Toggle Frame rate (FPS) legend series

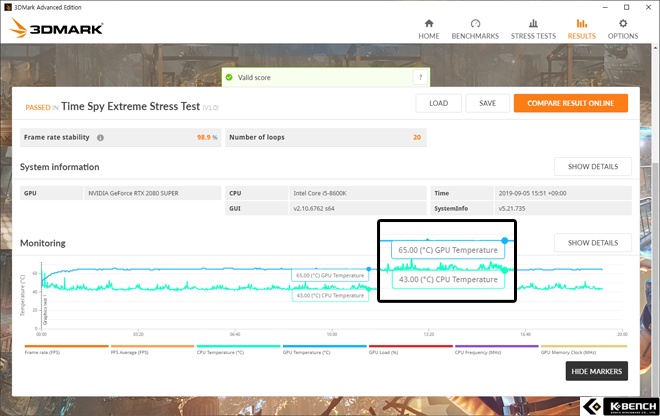tap(67, 350)
